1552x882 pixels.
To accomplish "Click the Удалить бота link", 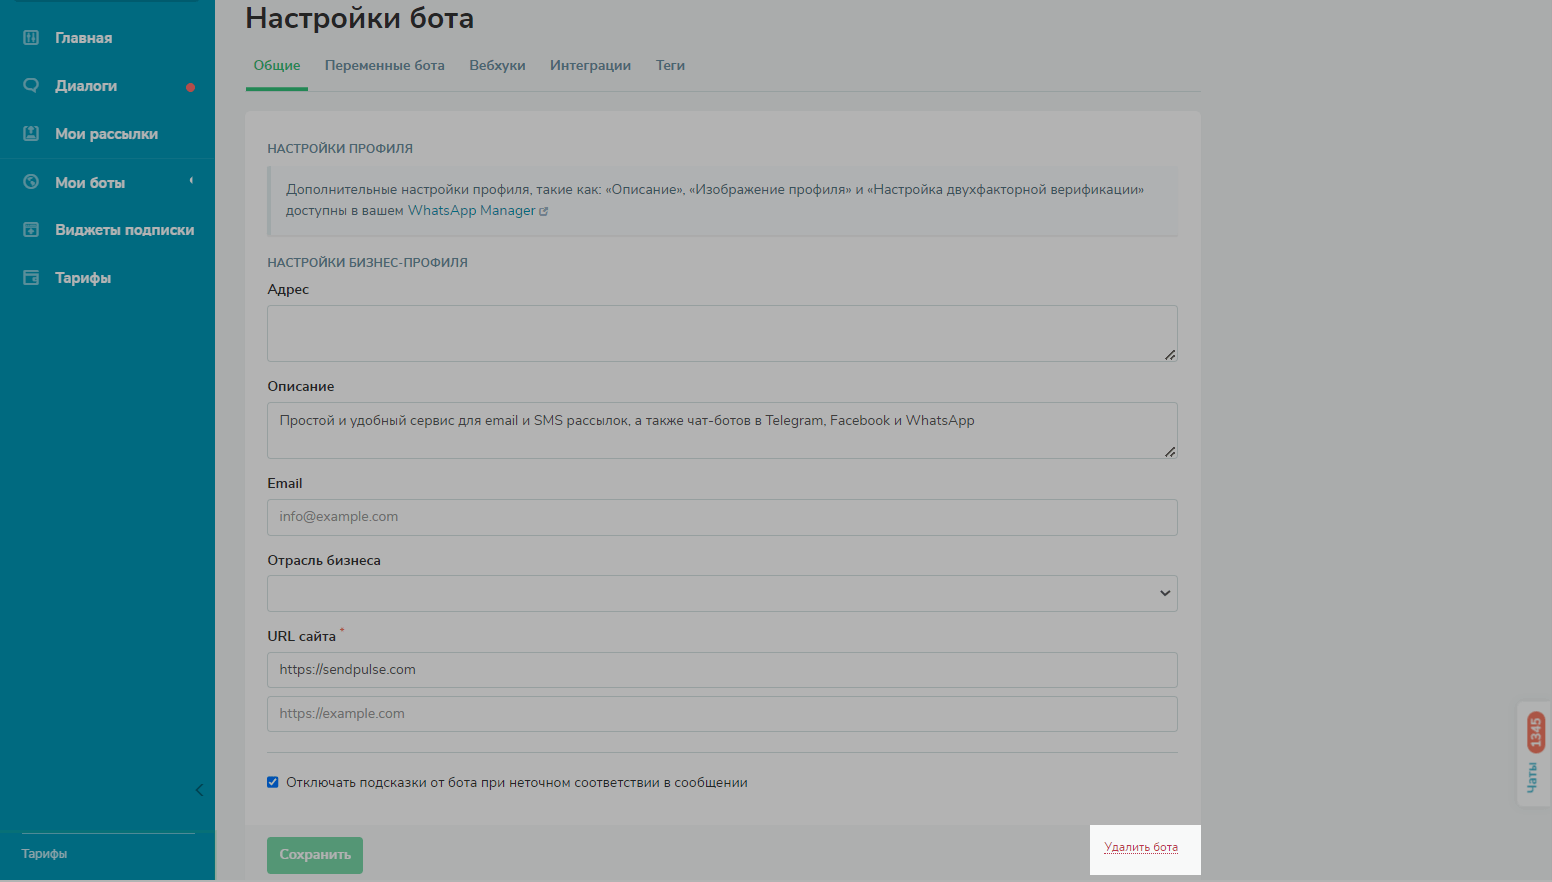I will tap(1141, 847).
